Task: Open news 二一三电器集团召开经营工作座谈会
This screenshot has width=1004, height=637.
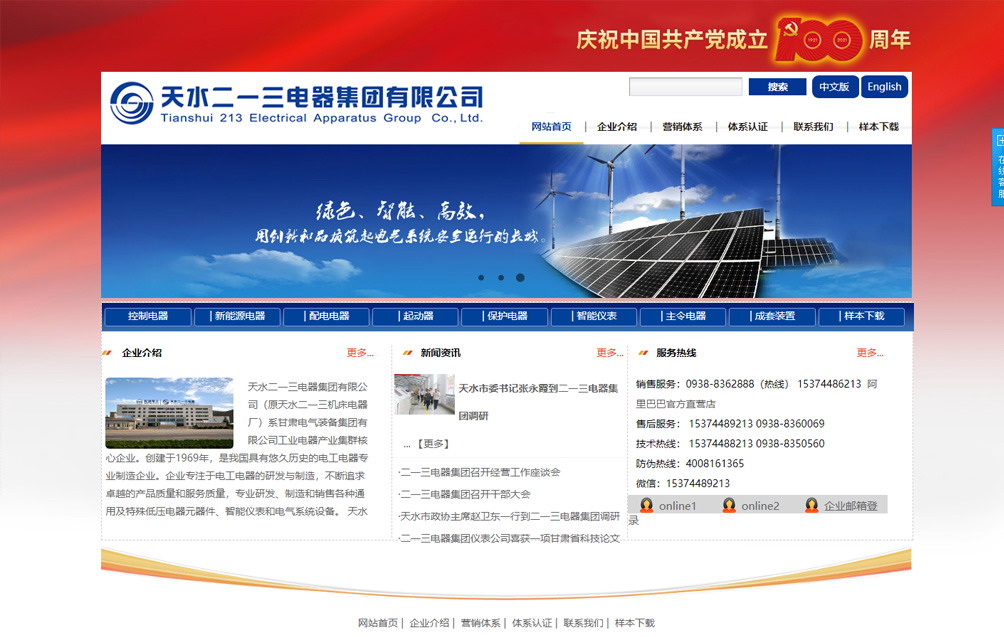Action: 480,472
